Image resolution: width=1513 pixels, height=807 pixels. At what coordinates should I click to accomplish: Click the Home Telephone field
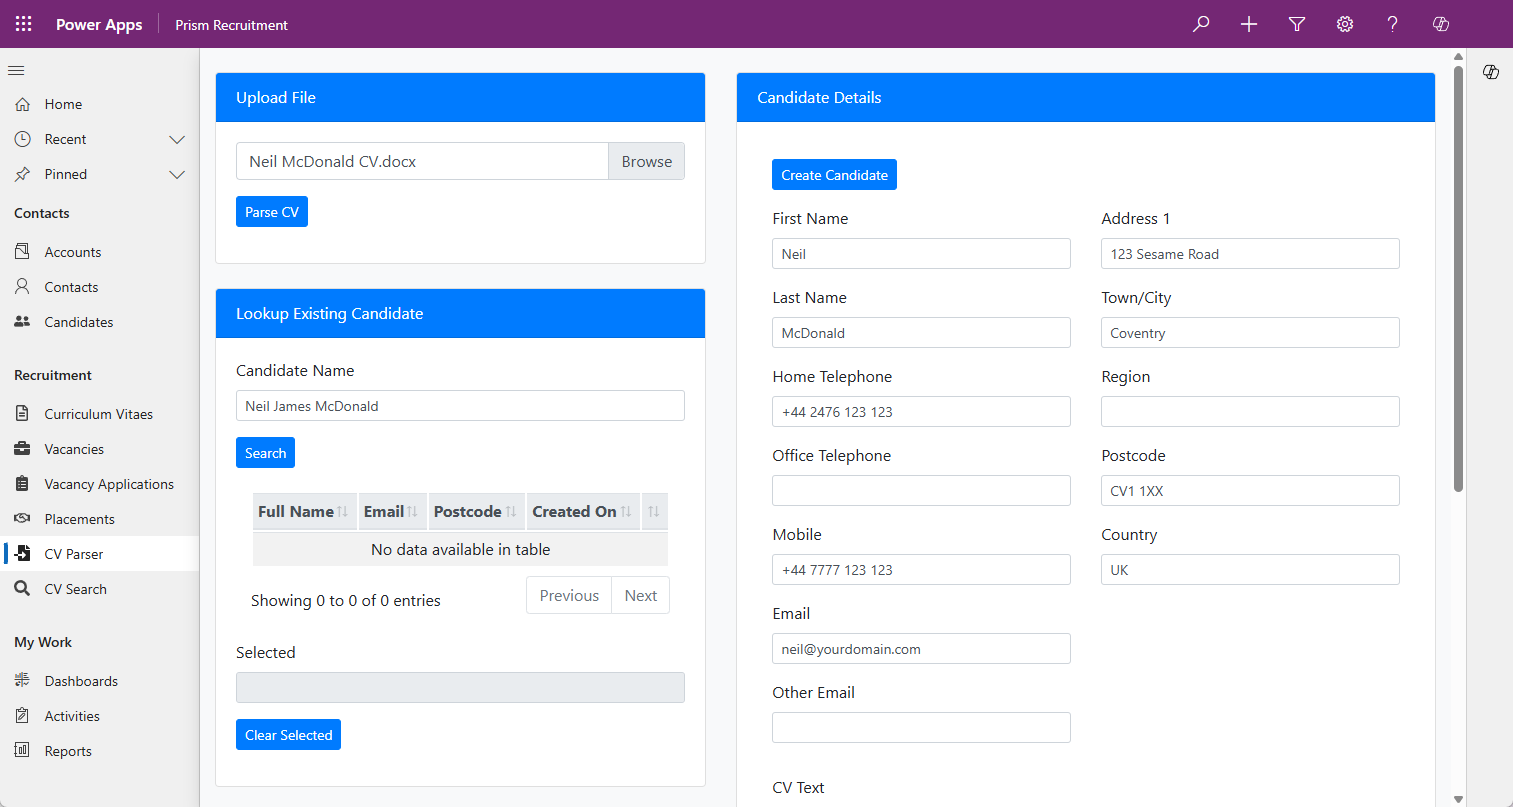click(x=921, y=412)
